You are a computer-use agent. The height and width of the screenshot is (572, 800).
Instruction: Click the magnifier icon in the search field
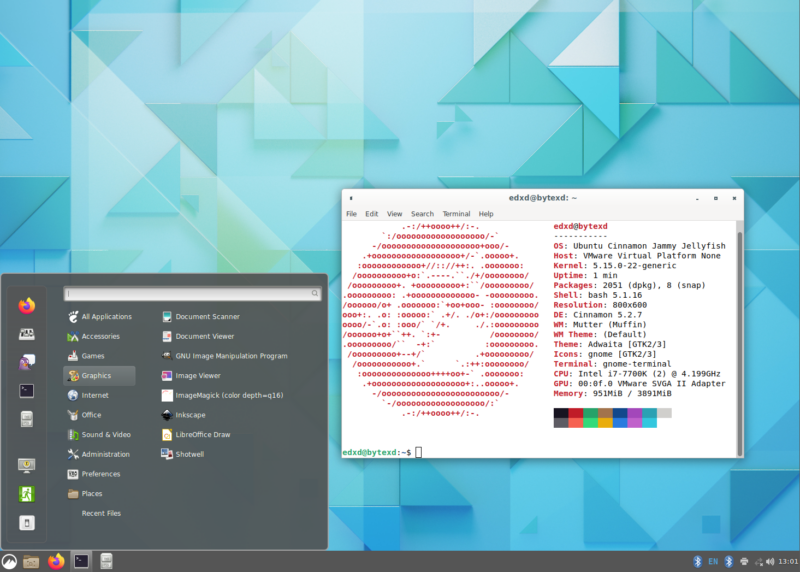click(x=315, y=293)
